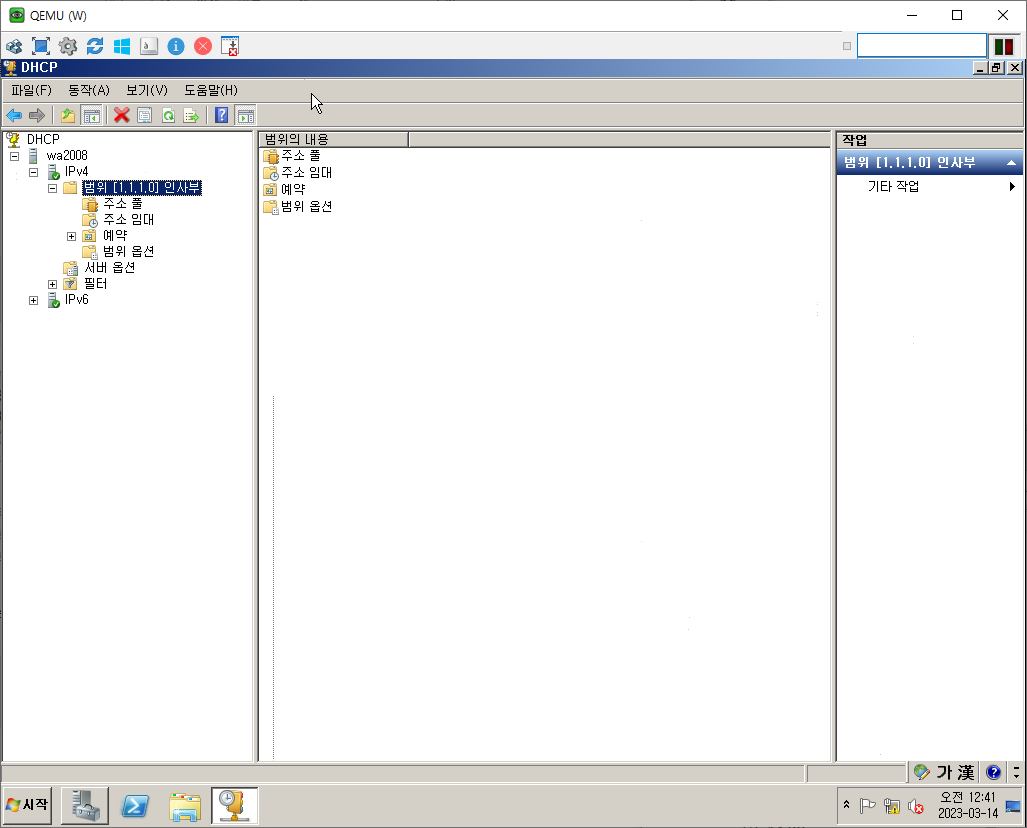Select 예약 in the contents list

tap(293, 190)
